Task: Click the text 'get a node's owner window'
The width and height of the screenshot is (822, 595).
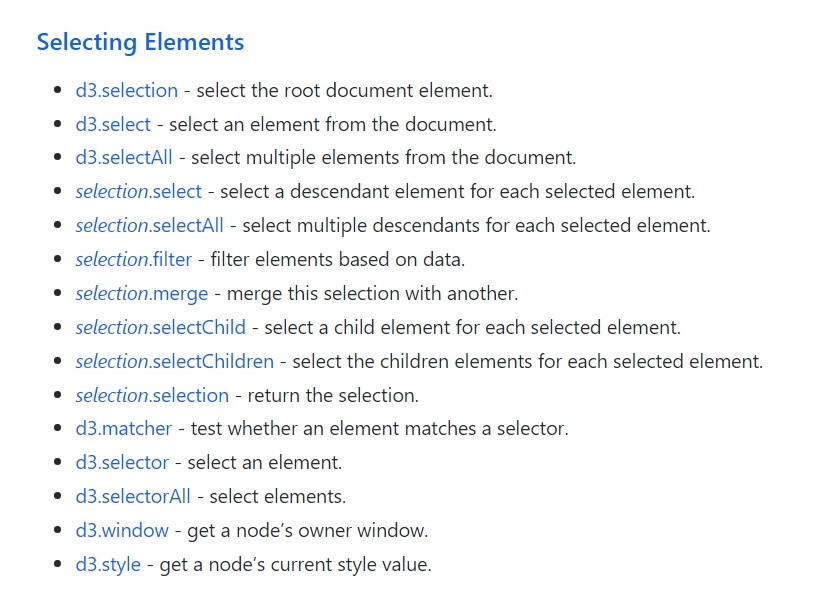Action: (307, 530)
